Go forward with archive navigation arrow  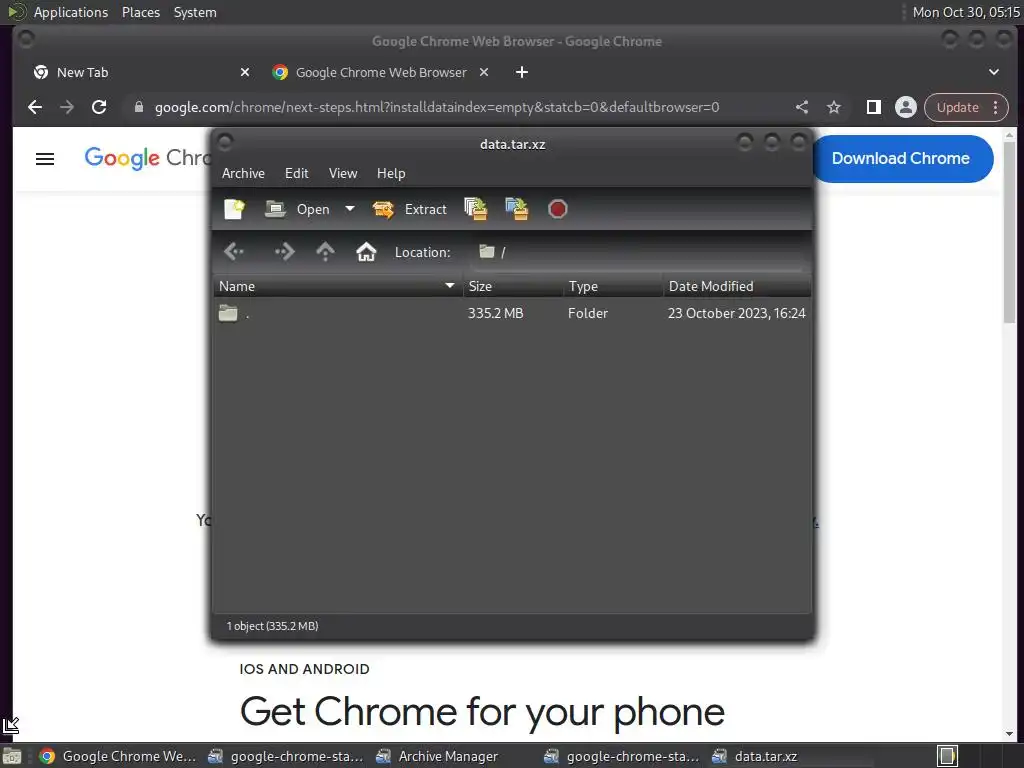(x=284, y=251)
